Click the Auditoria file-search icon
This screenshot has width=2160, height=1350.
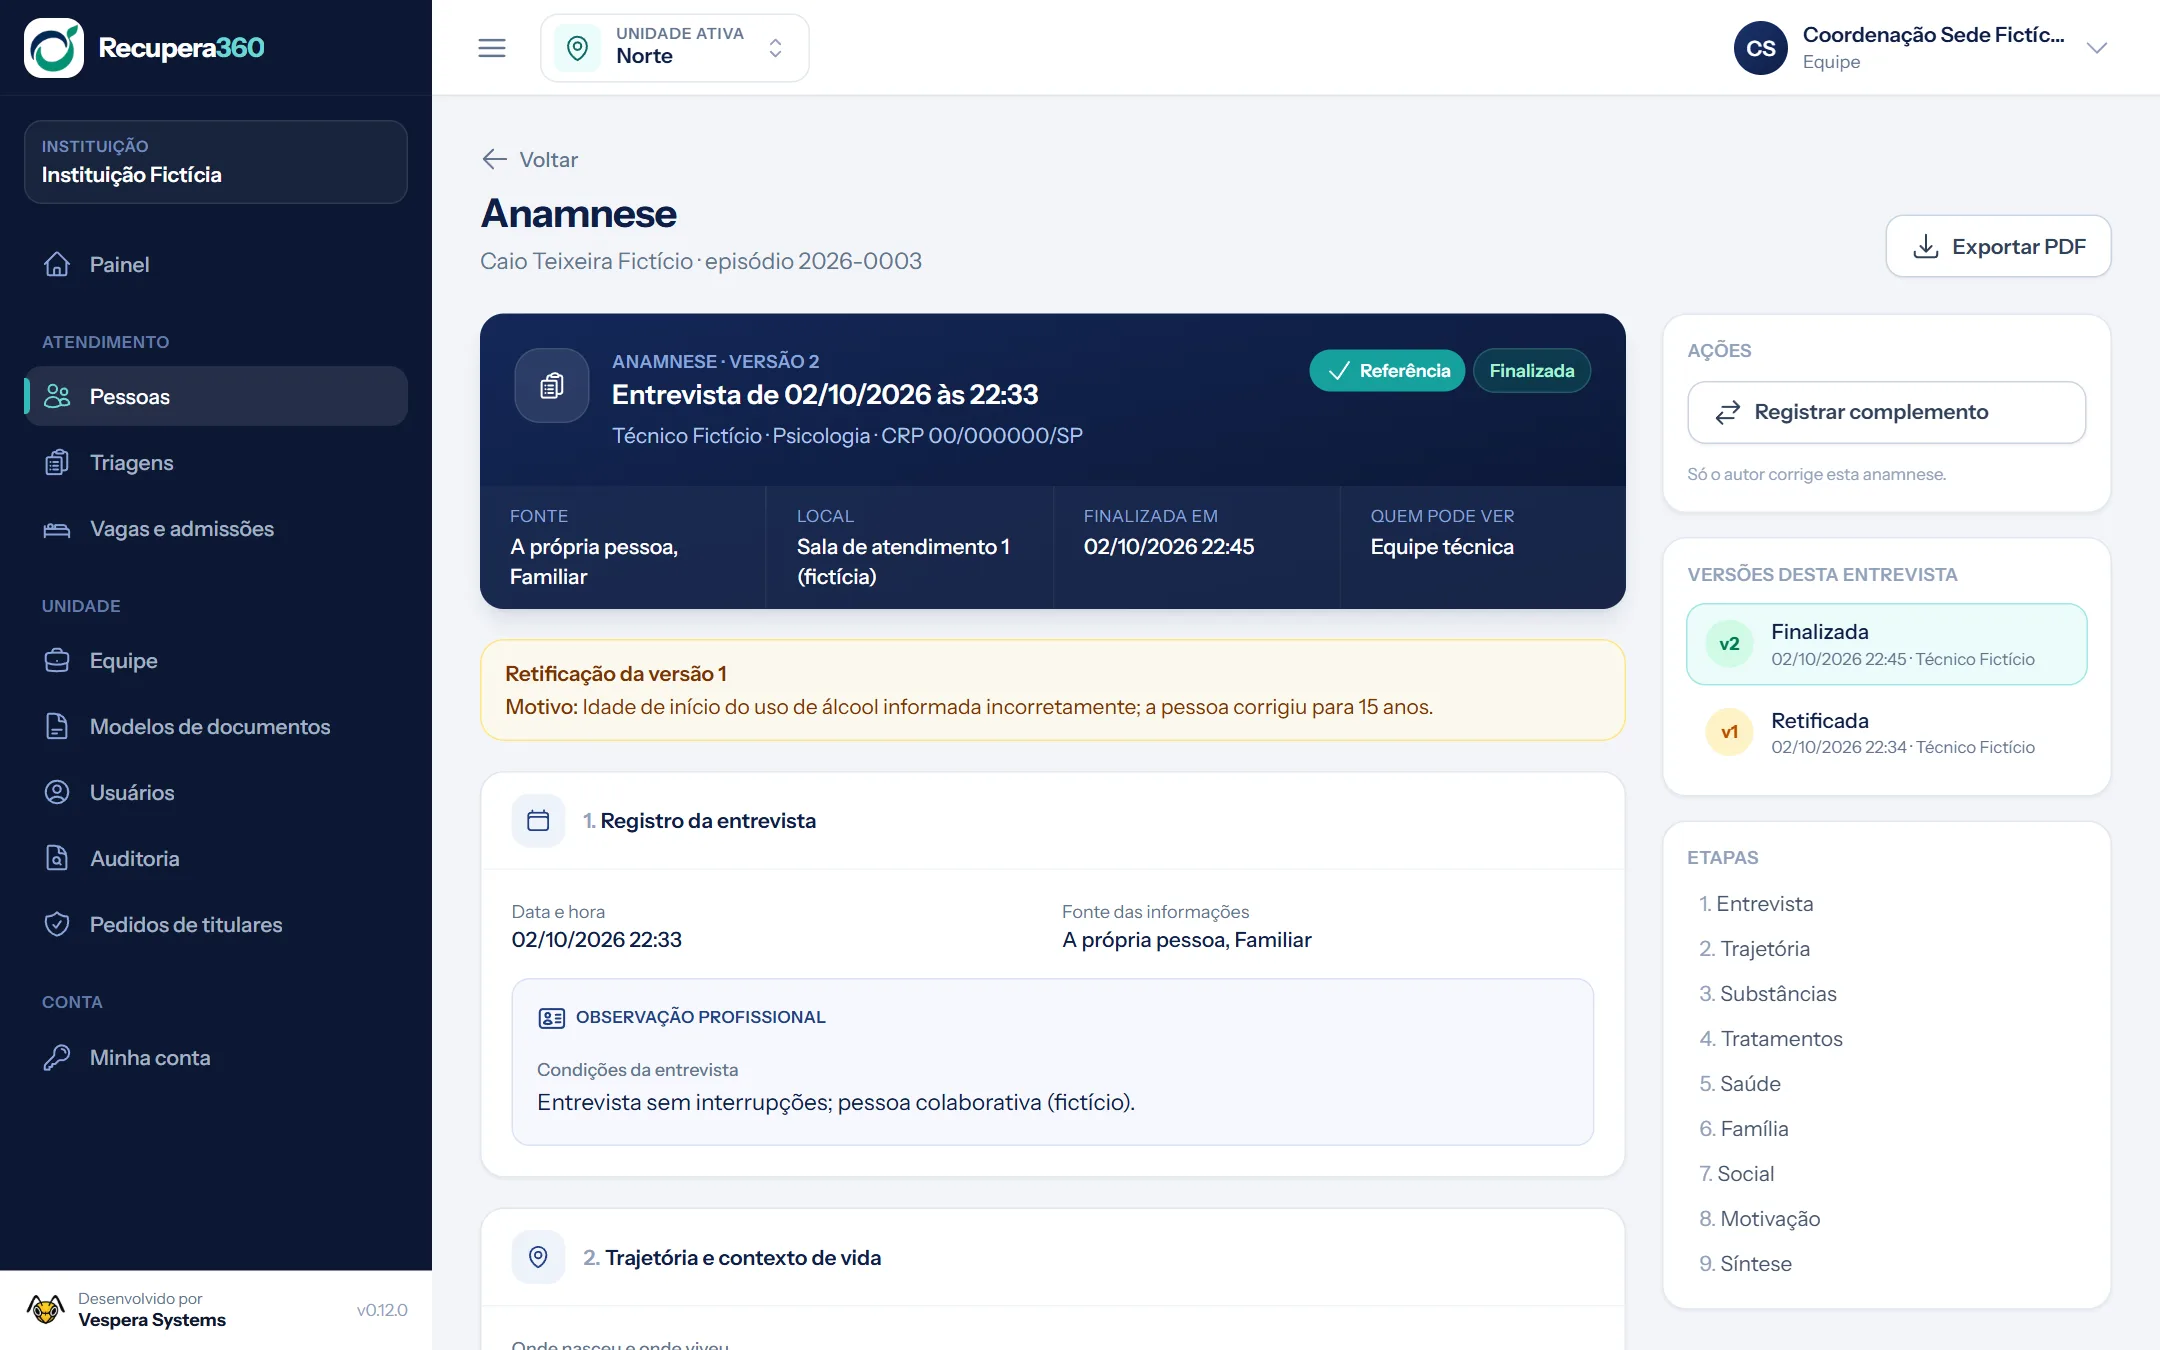(57, 858)
